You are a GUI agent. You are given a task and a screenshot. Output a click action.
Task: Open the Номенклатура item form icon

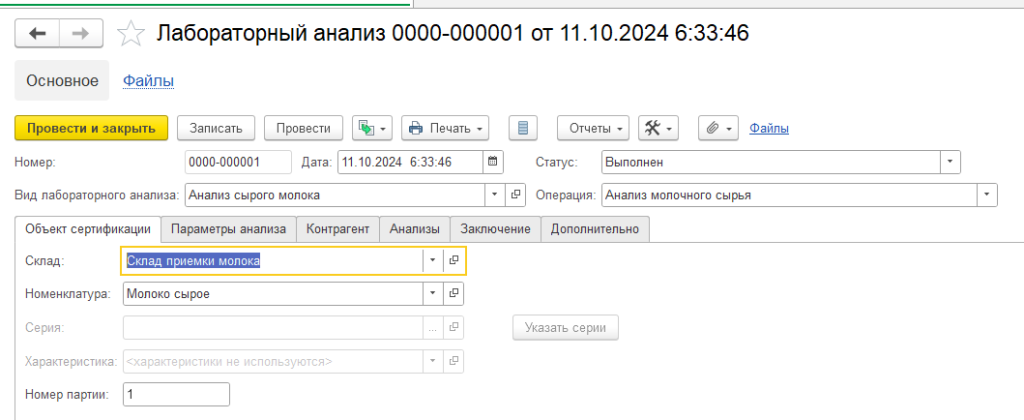(454, 294)
